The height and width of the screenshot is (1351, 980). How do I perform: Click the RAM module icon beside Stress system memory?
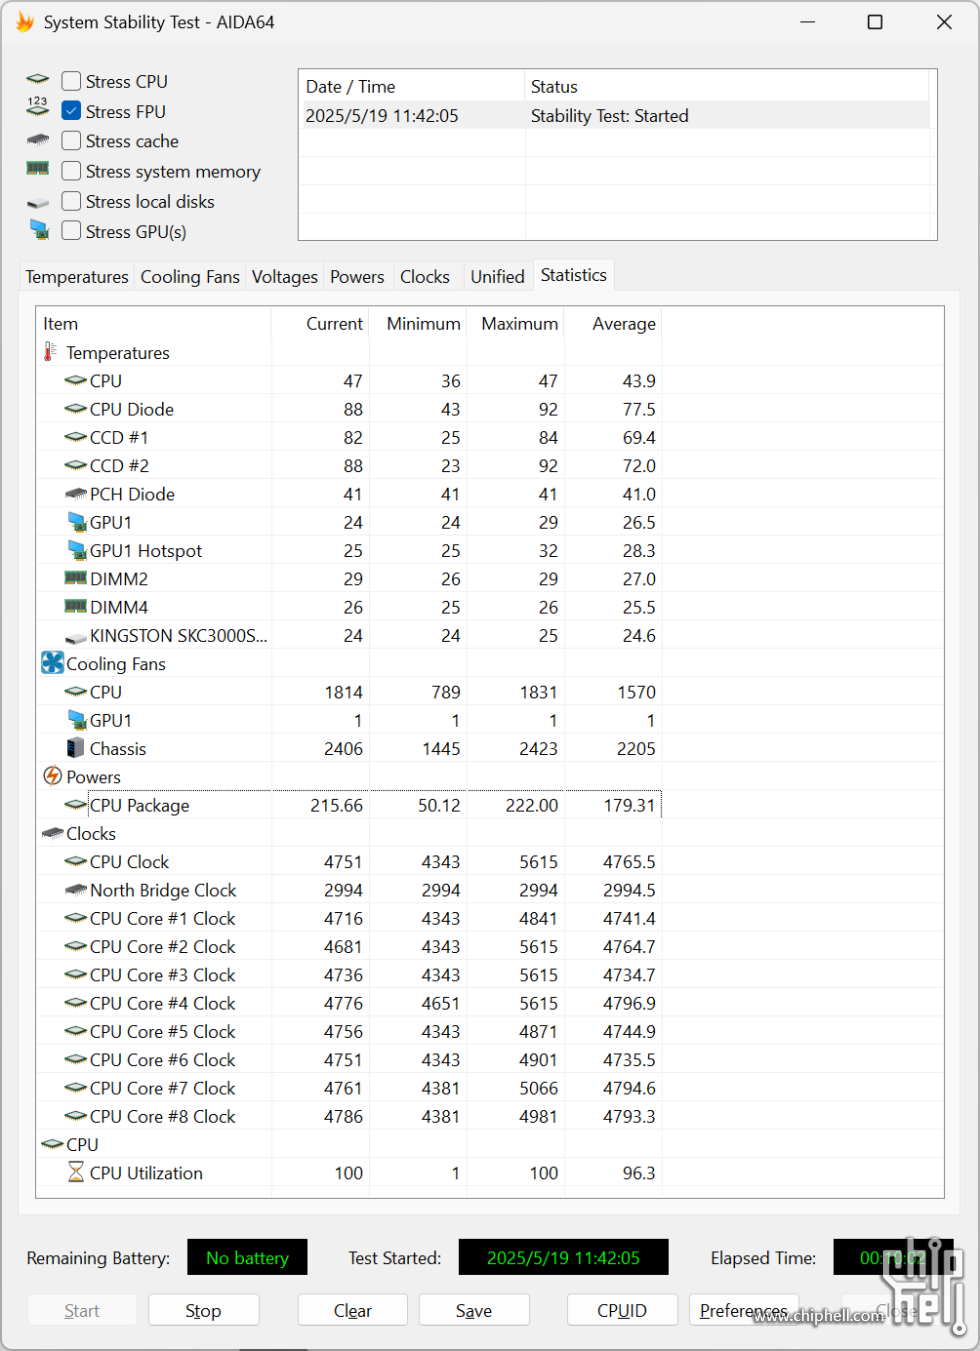point(38,169)
